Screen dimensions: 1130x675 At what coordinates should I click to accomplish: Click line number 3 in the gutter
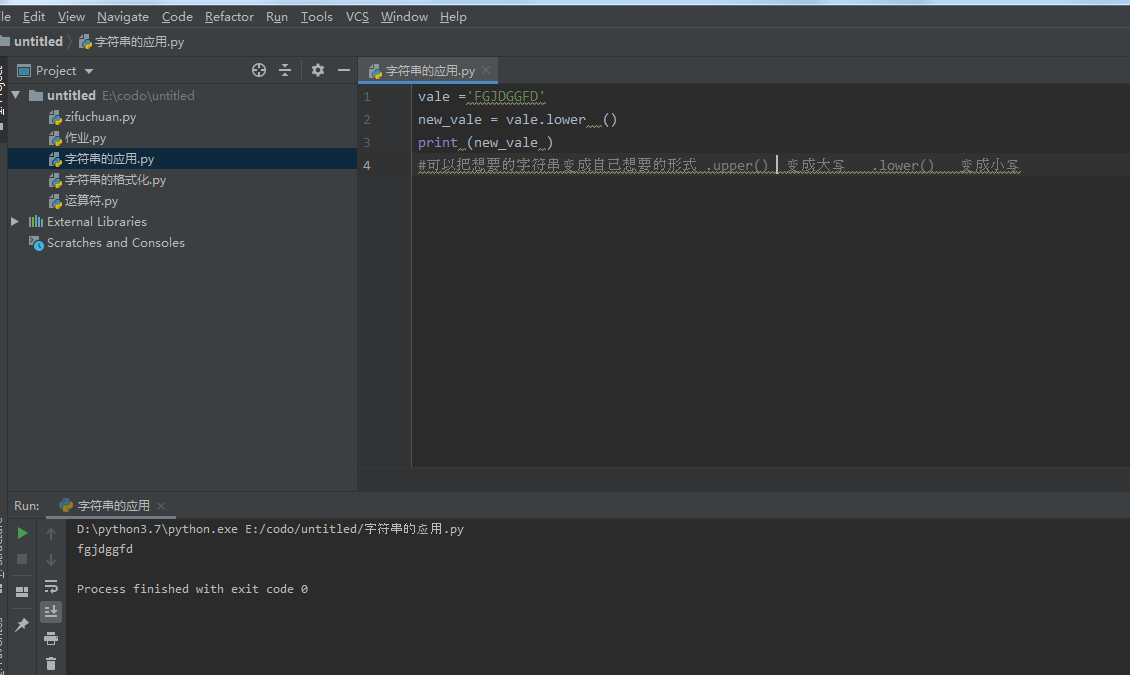click(x=367, y=143)
